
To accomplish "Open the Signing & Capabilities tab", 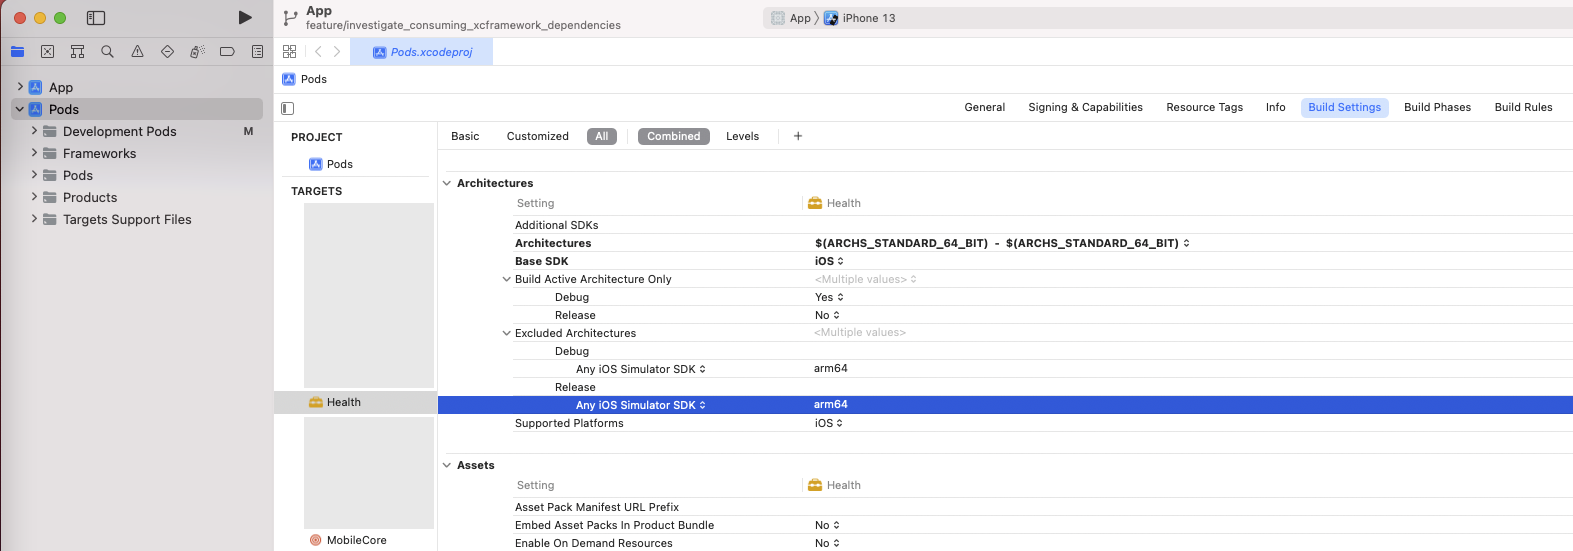I will click(1085, 107).
